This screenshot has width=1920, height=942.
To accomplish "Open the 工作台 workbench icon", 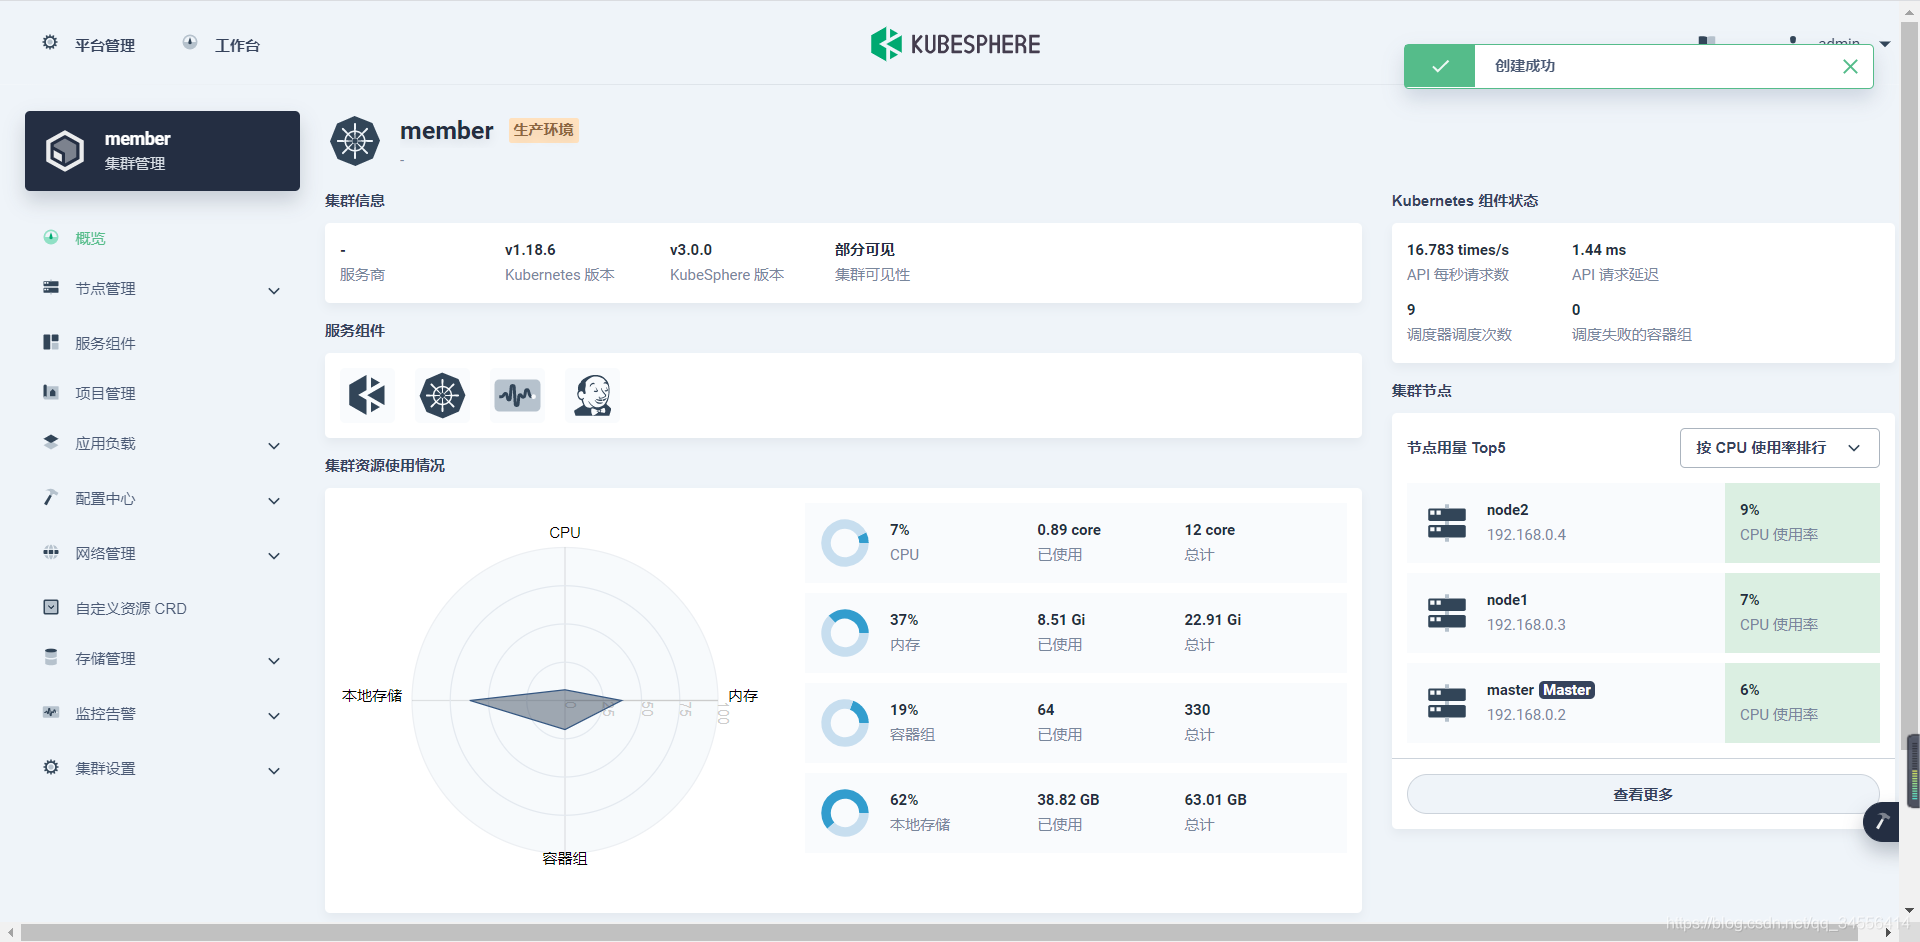I will (x=190, y=42).
